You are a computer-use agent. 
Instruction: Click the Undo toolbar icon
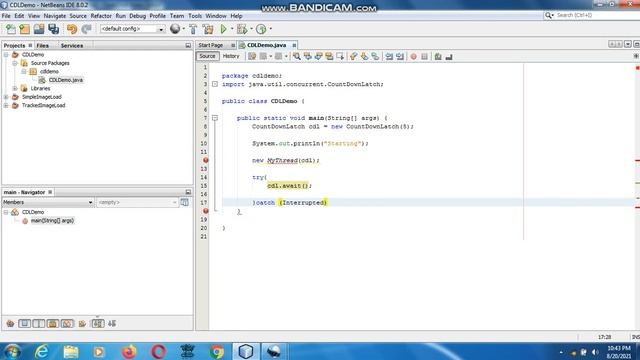pyautogui.click(x=72, y=29)
